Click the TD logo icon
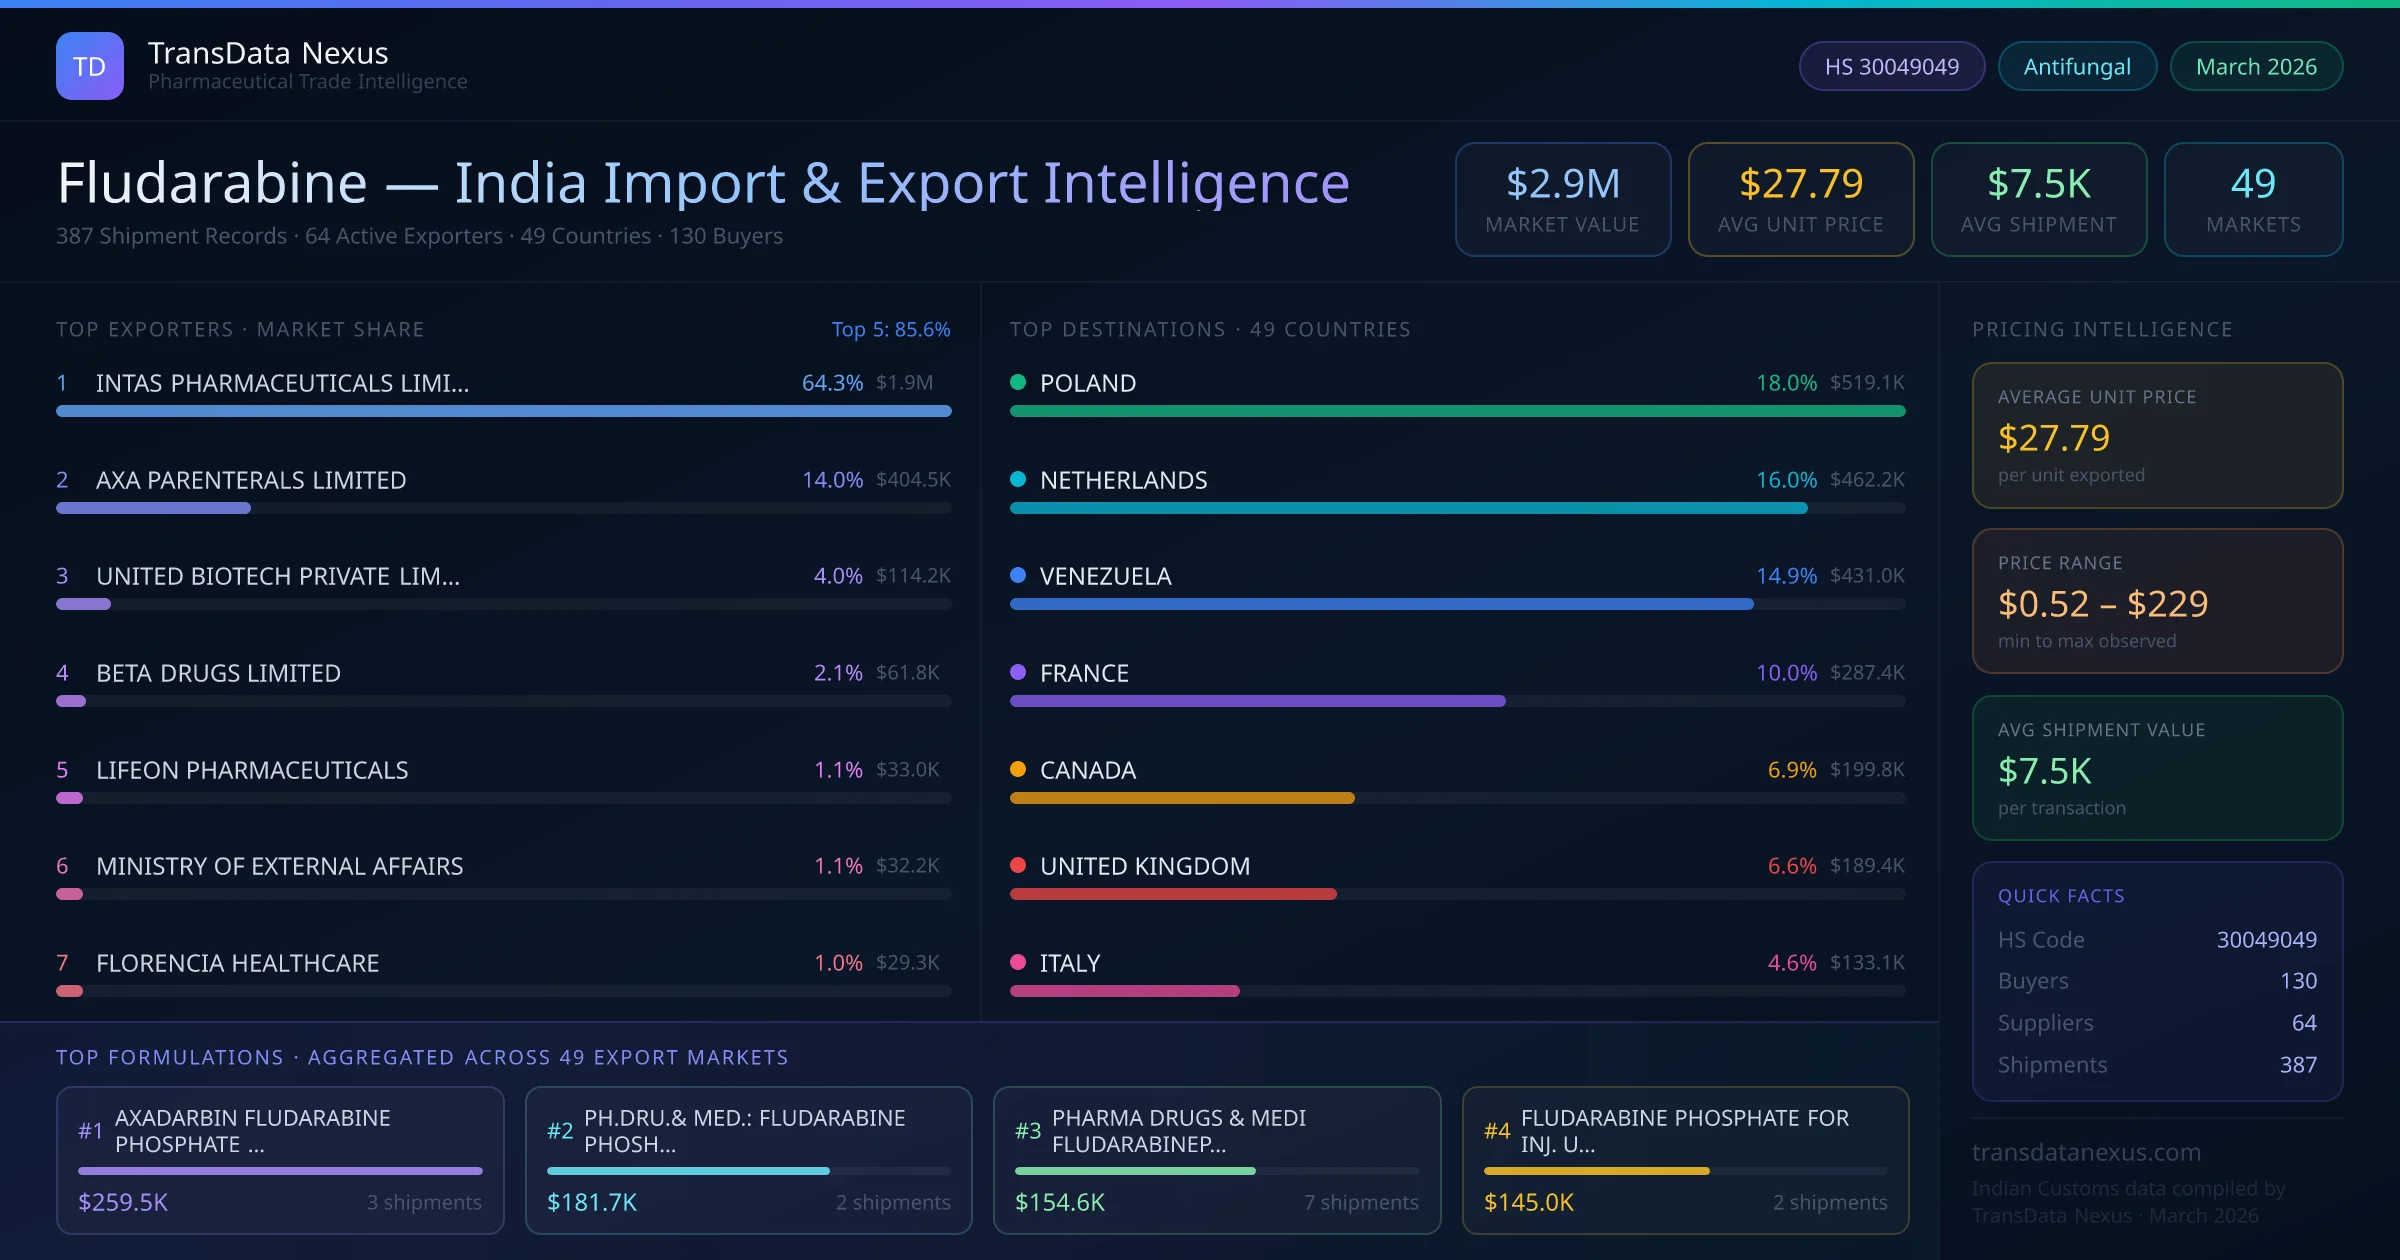Image resolution: width=2400 pixels, height=1260 pixels. coord(89,66)
